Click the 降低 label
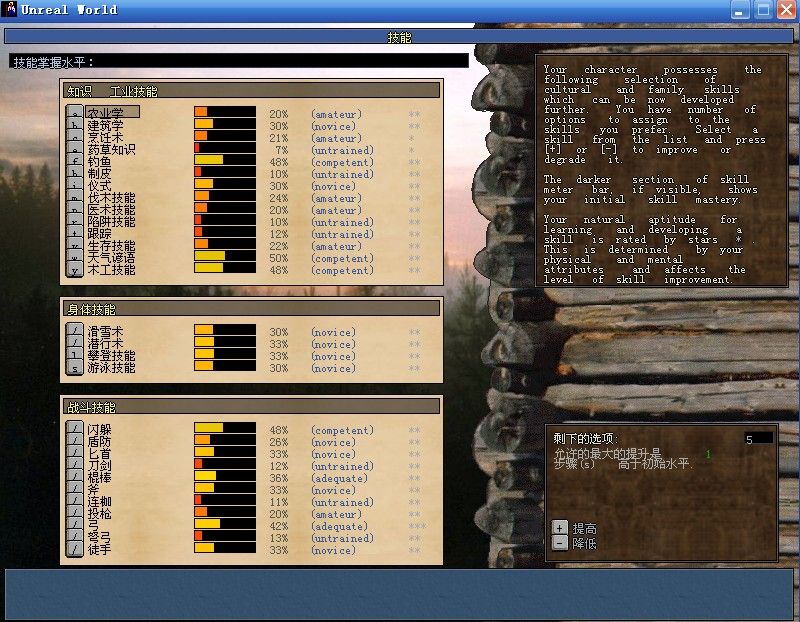This screenshot has width=800, height=622. 585,543
